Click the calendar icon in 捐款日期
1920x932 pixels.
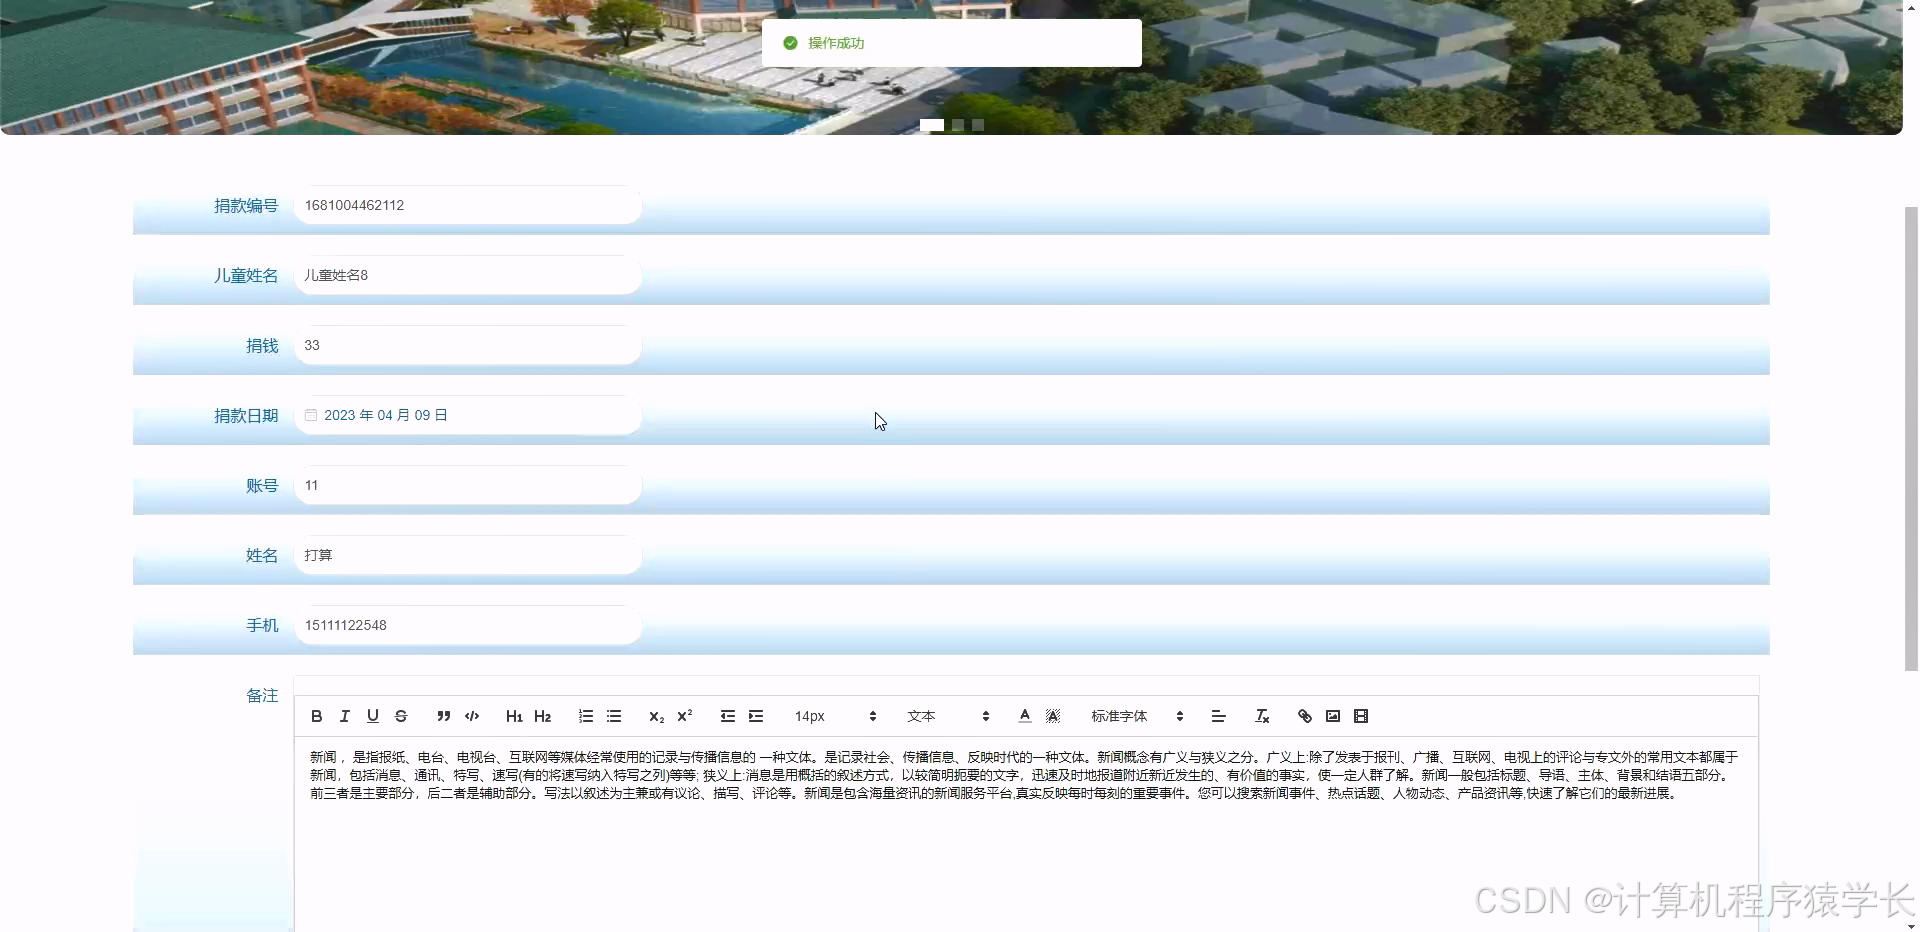click(311, 415)
